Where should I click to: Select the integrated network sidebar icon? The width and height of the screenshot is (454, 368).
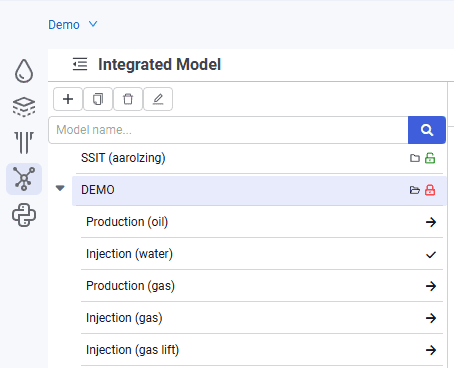pyautogui.click(x=24, y=179)
